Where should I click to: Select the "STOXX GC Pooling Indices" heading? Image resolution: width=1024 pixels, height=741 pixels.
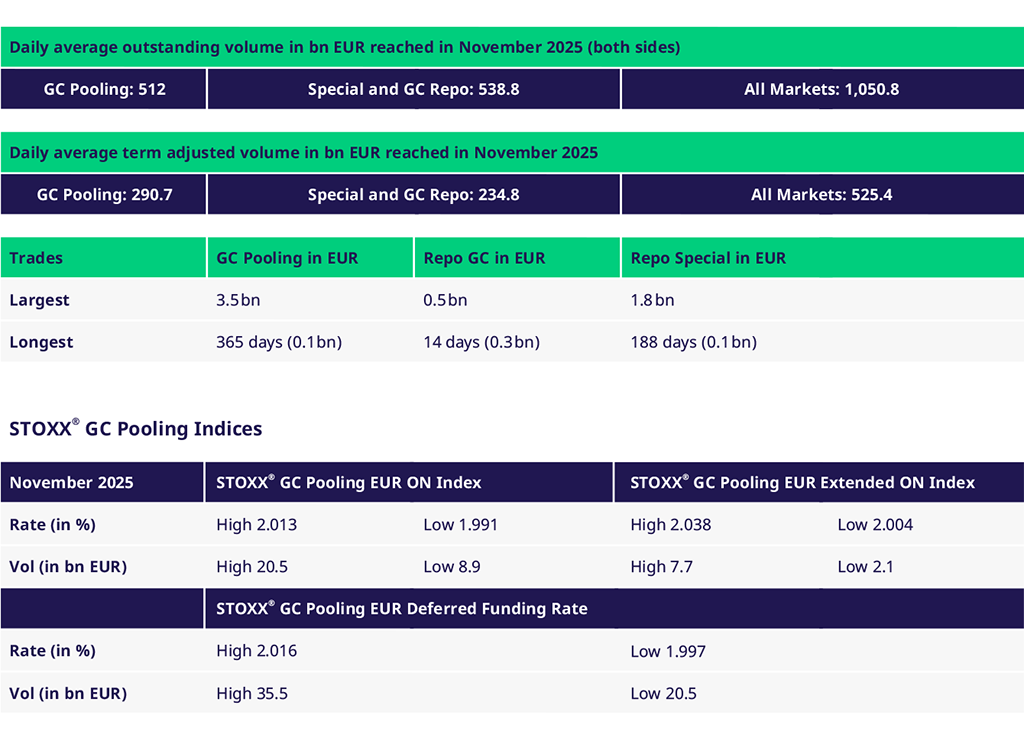pos(136,429)
